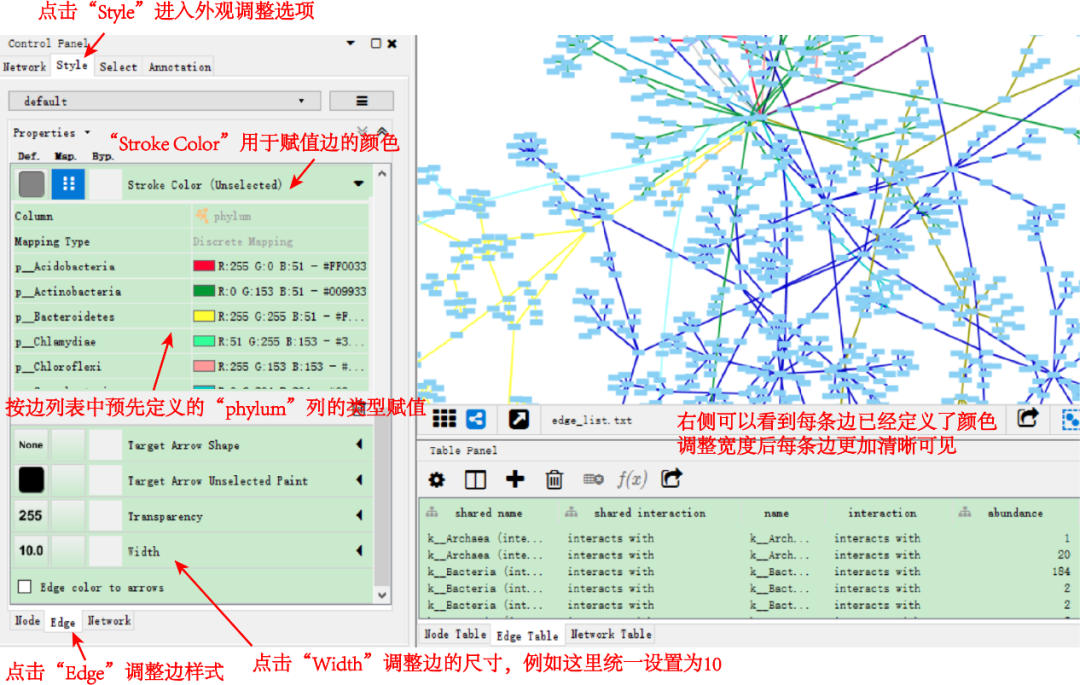Click the Byp. column header
This screenshot has height=685, width=1080.
(103, 156)
